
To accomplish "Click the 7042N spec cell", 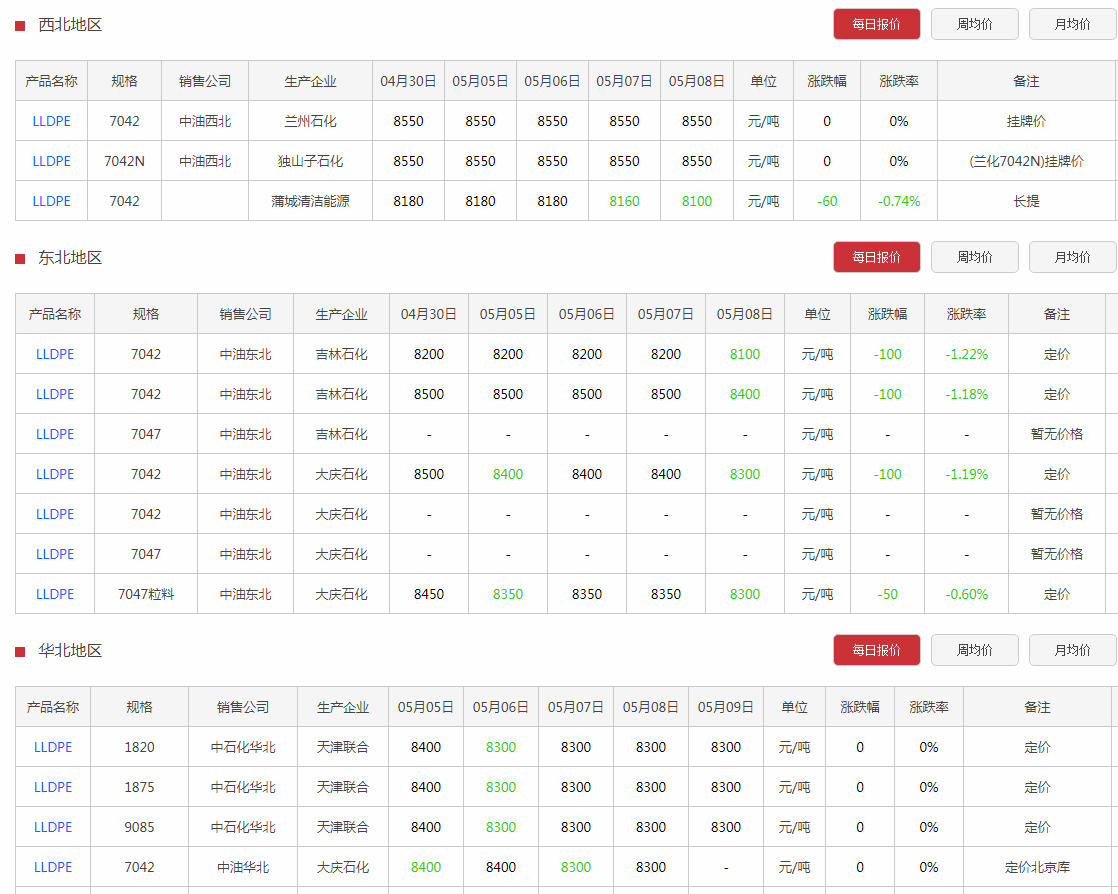I will (124, 161).
